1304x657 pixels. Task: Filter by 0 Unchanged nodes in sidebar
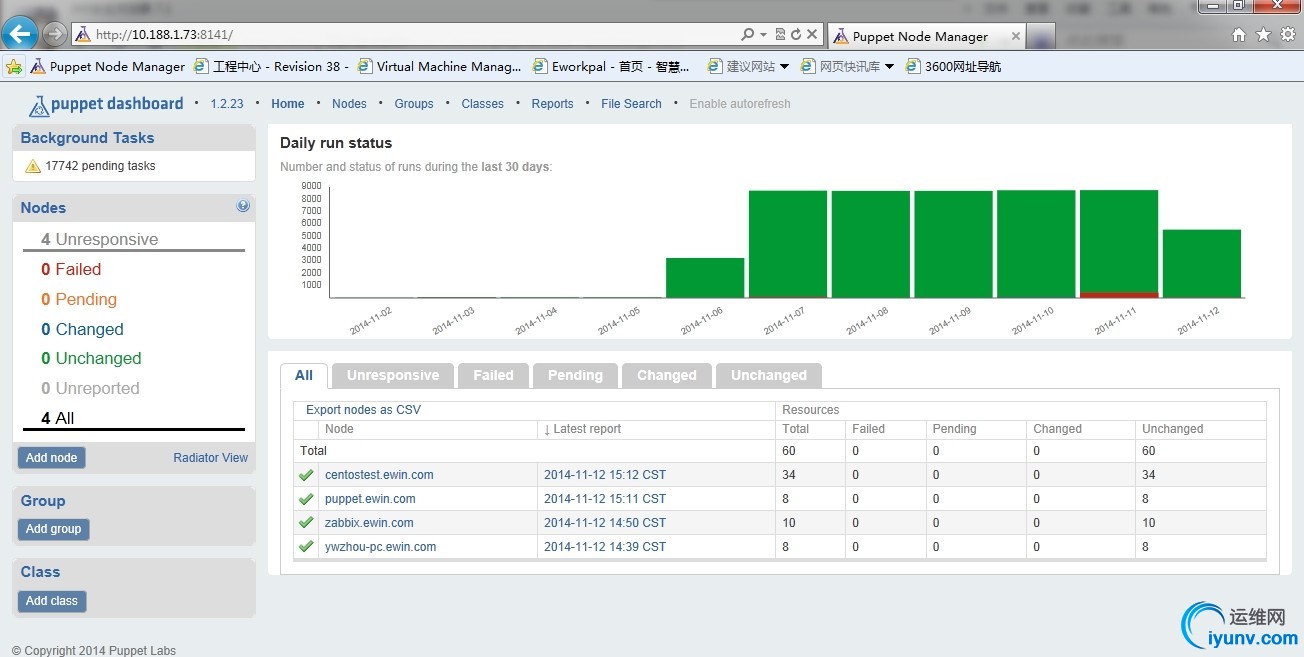[91, 359]
